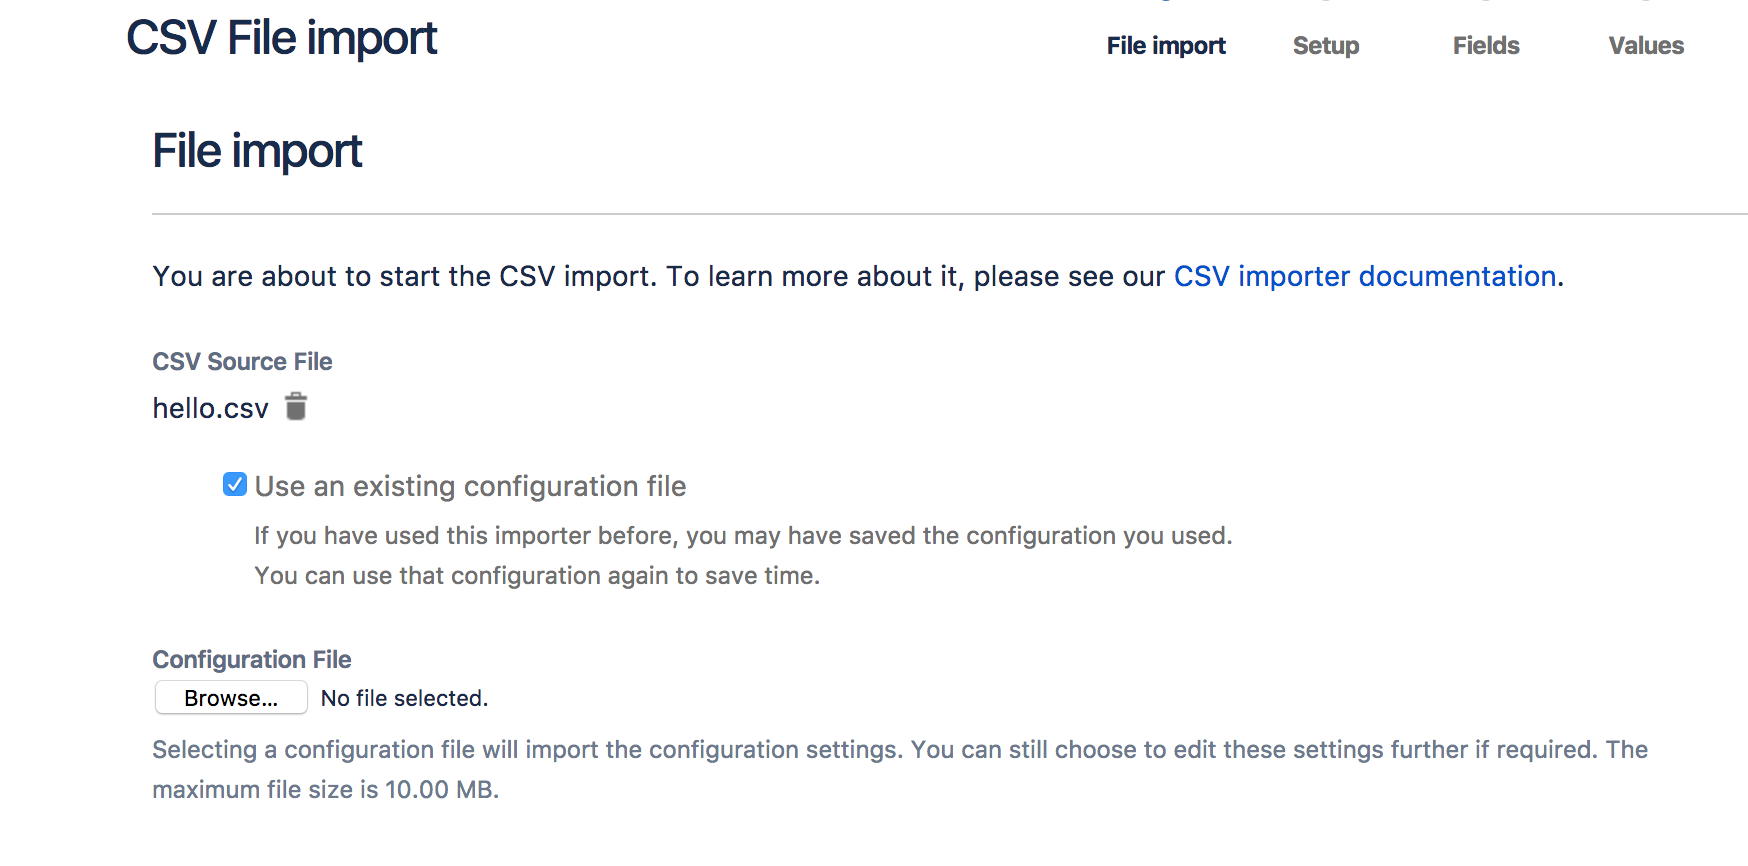Viewport: 1748px width, 866px height.
Task: Switch to the Setup step
Action: (x=1326, y=45)
